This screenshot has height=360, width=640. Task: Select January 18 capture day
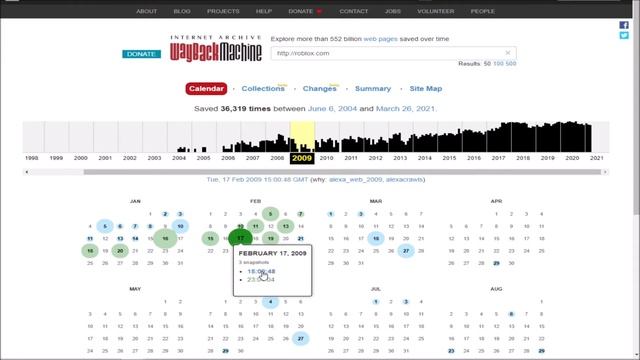[x=90, y=251]
